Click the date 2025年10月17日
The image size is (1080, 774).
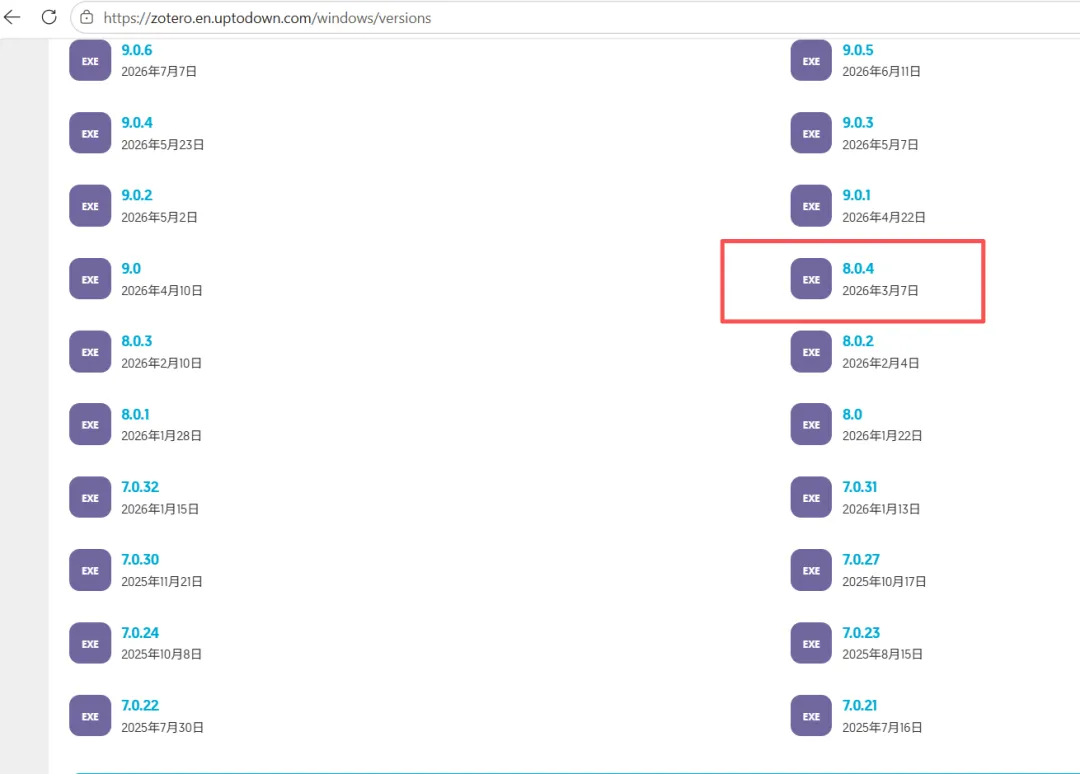[x=884, y=582]
